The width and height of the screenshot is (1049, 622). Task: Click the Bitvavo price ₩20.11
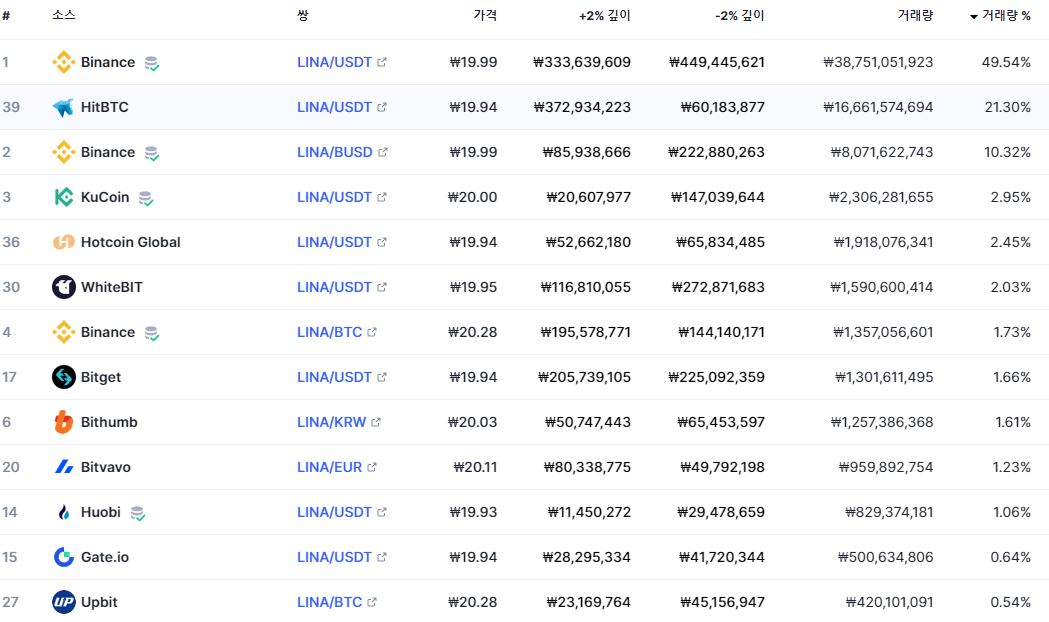pos(476,467)
